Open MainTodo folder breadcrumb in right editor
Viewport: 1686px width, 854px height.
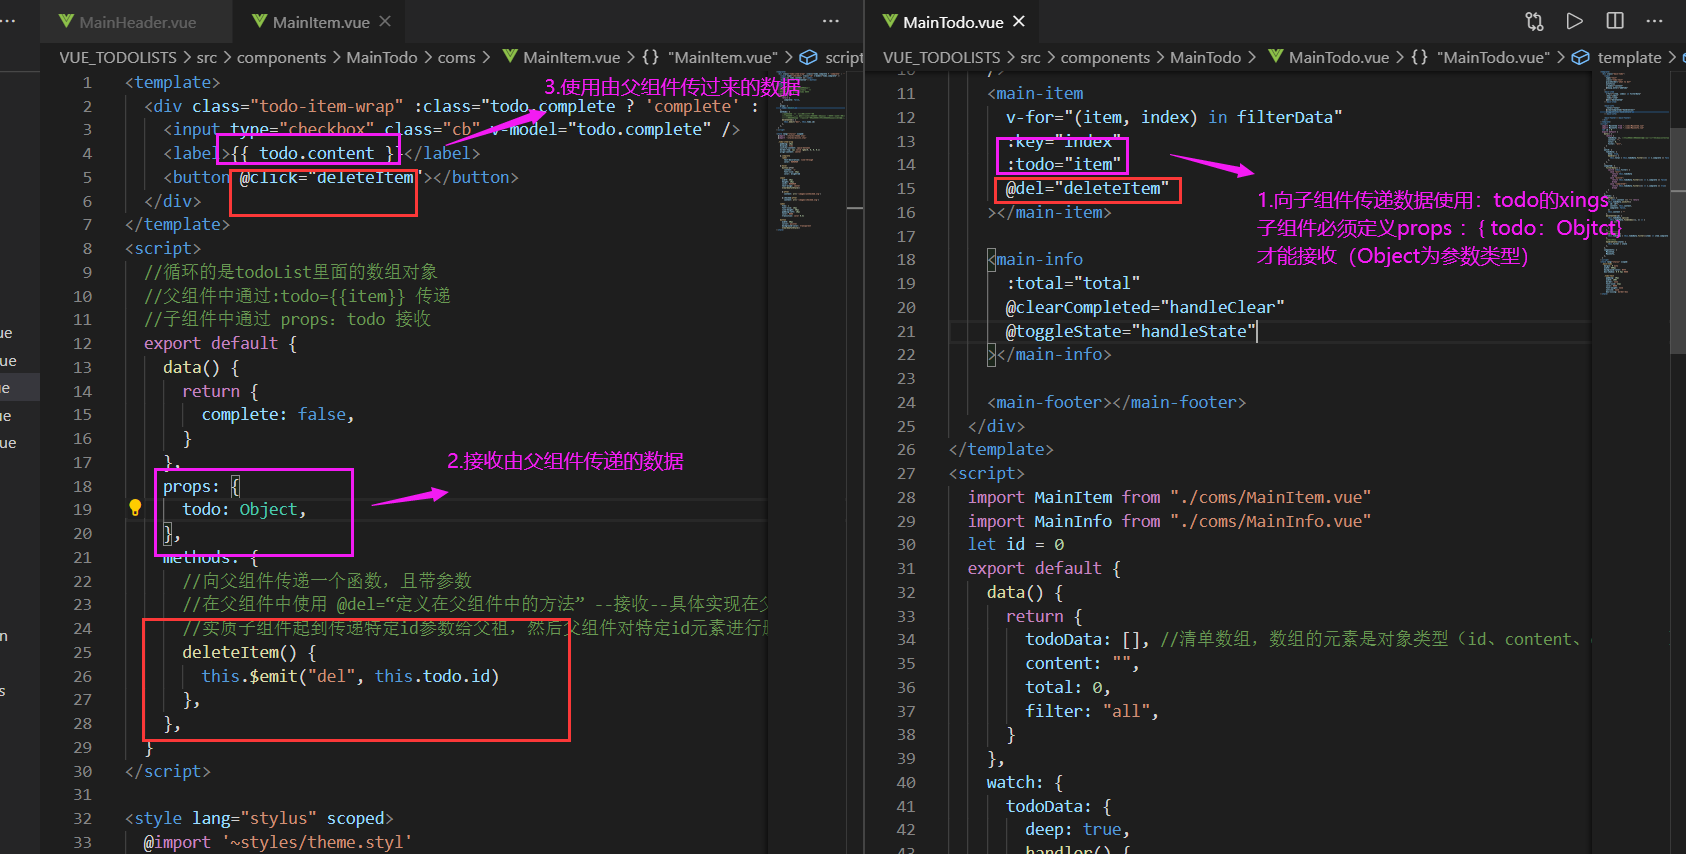point(1206,58)
